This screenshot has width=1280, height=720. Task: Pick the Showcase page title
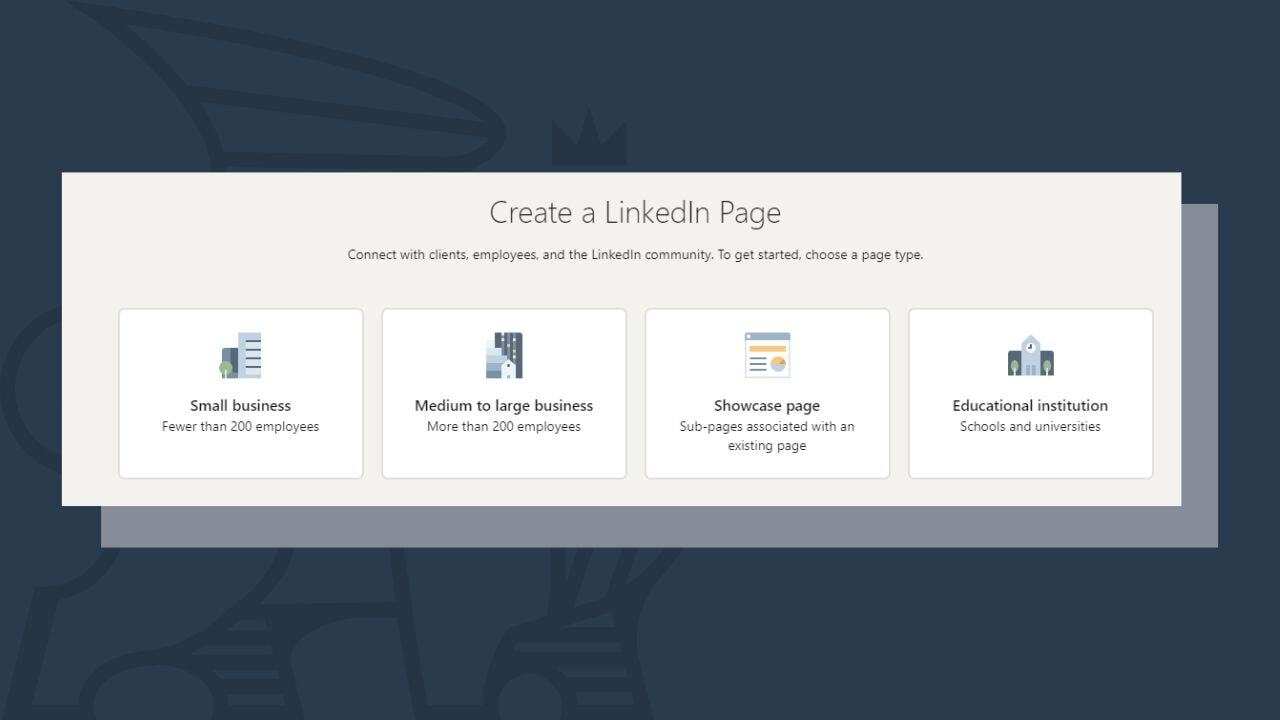767,405
